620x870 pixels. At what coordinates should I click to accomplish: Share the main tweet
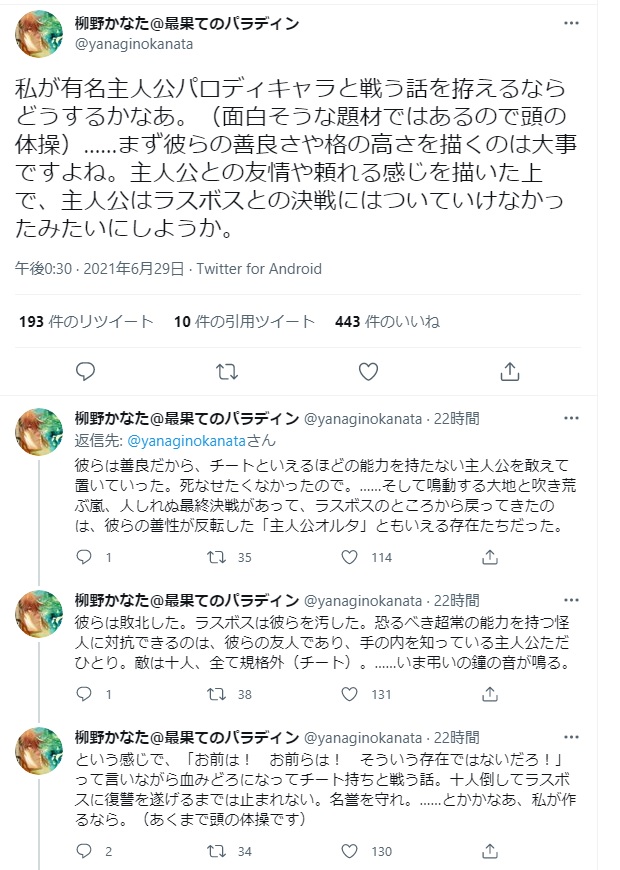click(x=509, y=371)
